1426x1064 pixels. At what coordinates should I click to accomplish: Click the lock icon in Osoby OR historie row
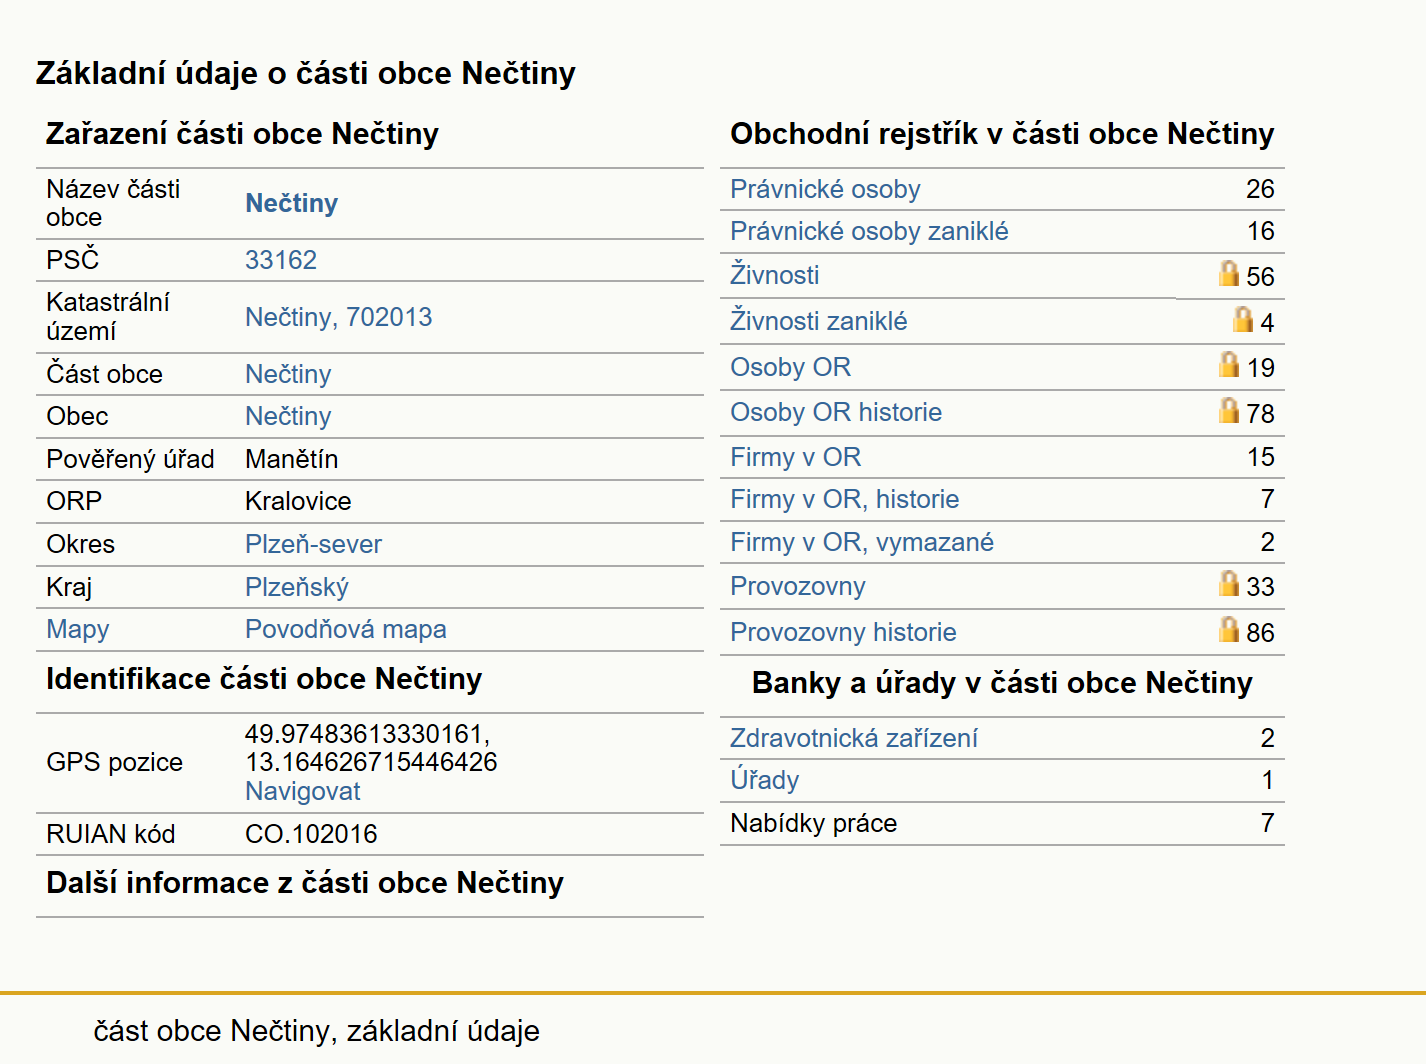pos(1229,410)
